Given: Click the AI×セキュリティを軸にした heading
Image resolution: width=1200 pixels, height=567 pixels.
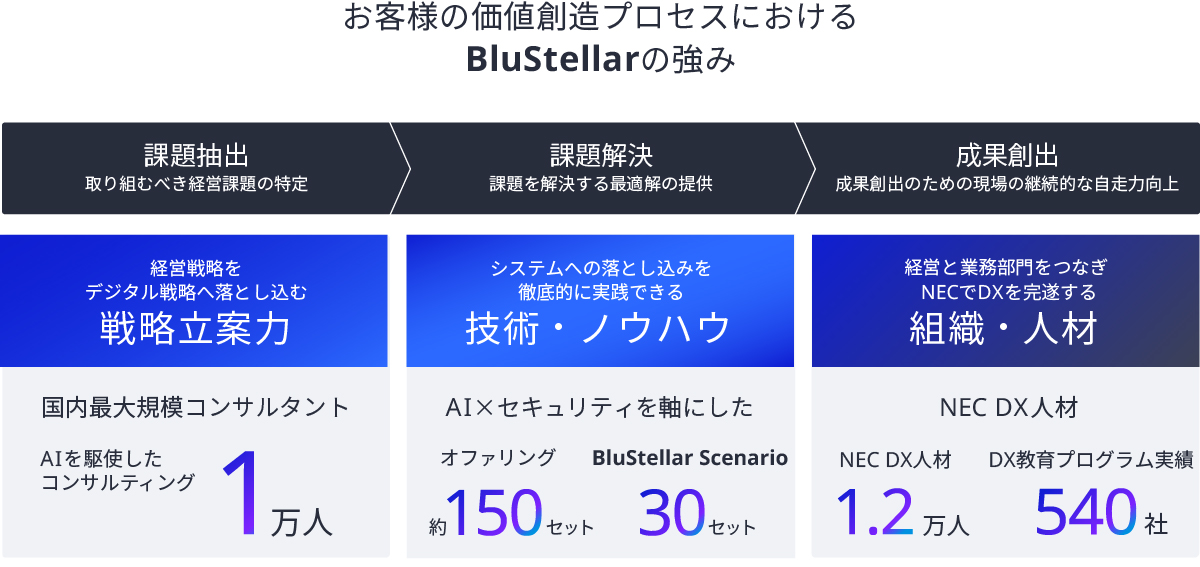Looking at the screenshot, I should tap(600, 407).
